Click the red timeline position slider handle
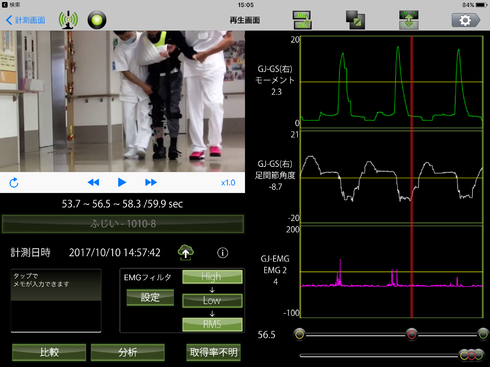490x367 pixels. pyautogui.click(x=412, y=334)
